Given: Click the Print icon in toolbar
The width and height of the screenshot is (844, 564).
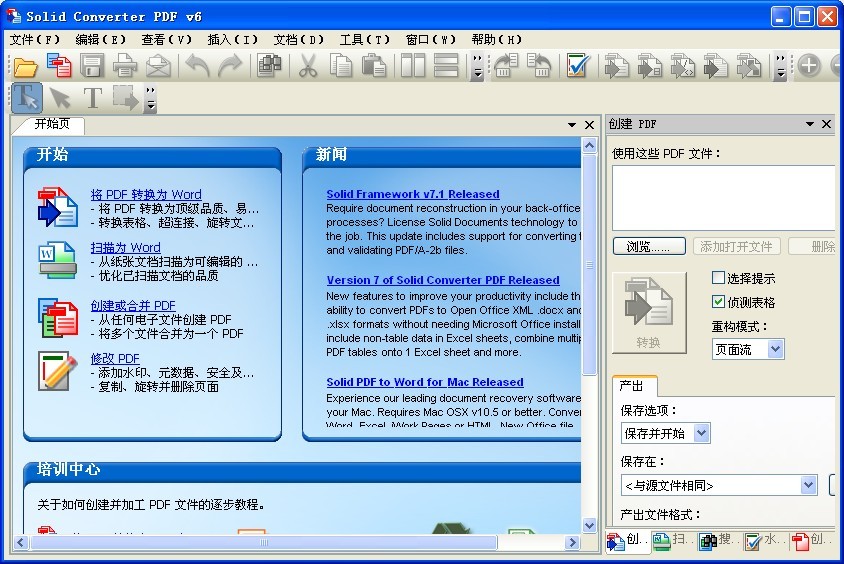Looking at the screenshot, I should [x=125, y=67].
